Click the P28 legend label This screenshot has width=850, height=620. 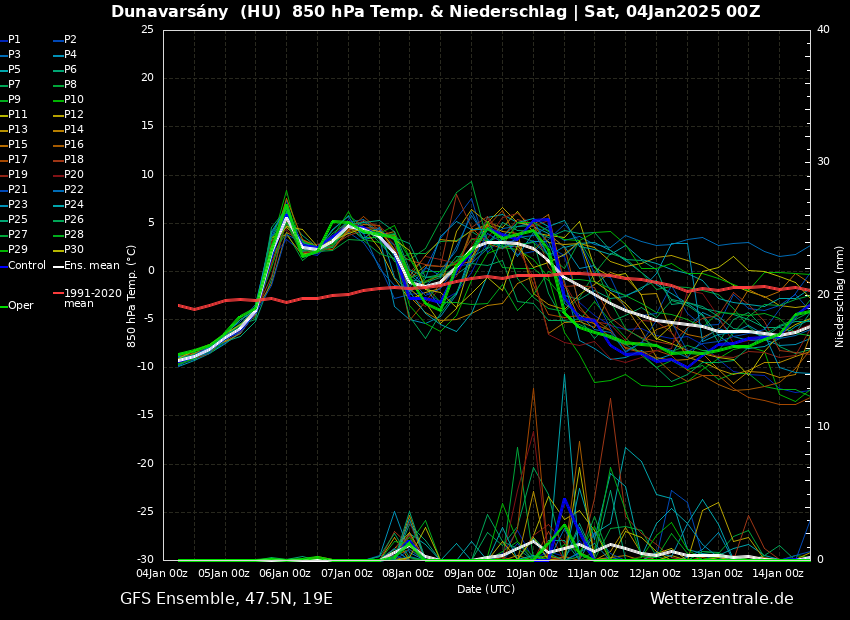[74, 235]
